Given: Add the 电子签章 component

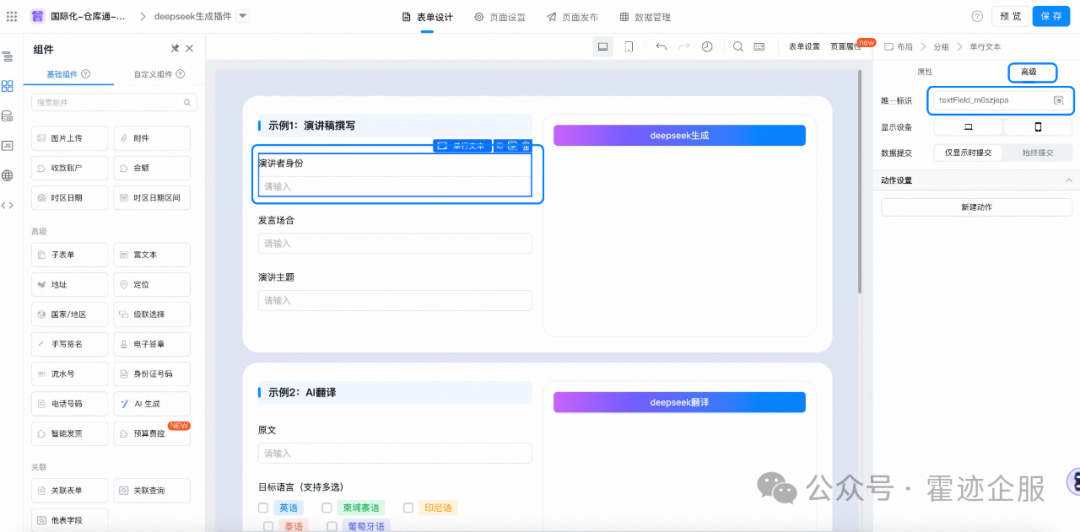Looking at the screenshot, I should pos(152,344).
